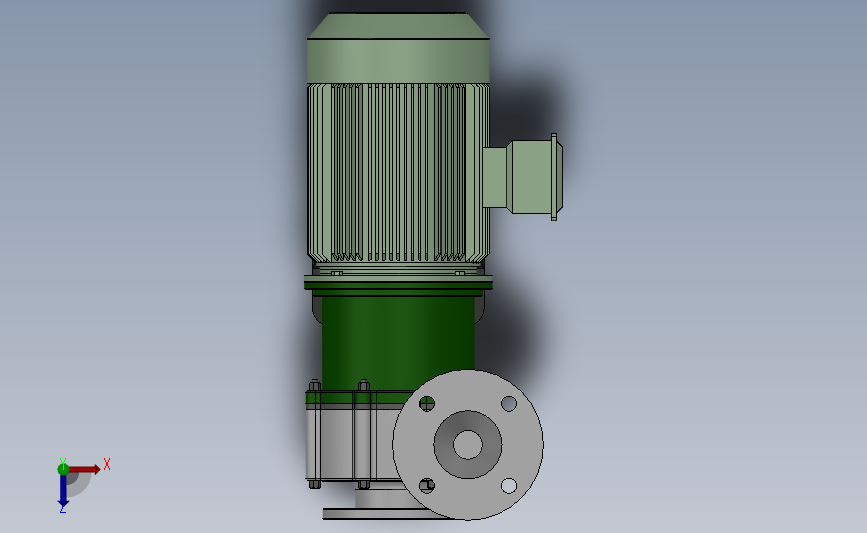867x533 pixels.
Task: Select the motor's terminal junction box
Action: (x=523, y=177)
